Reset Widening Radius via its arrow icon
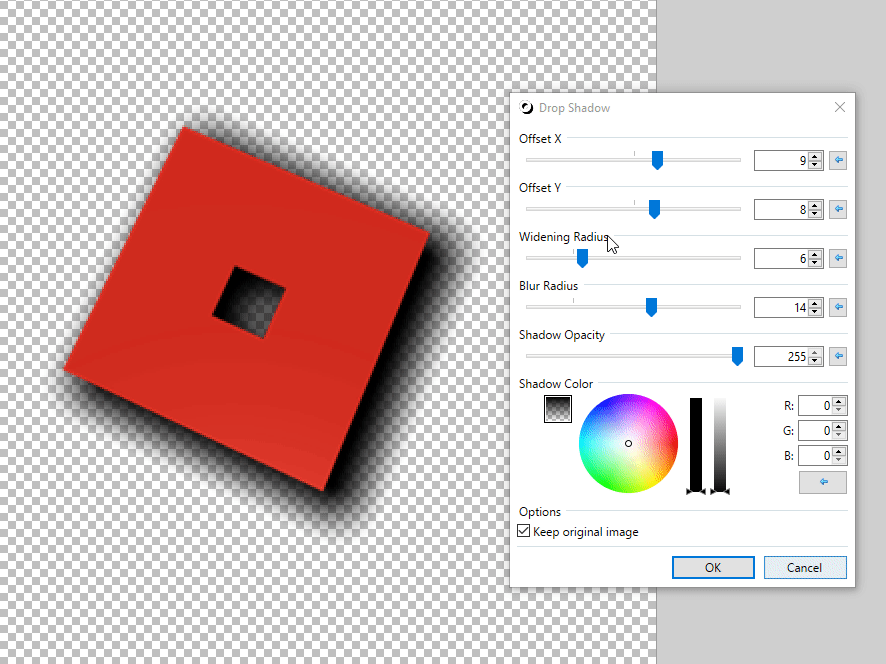The image size is (886, 664). [838, 258]
